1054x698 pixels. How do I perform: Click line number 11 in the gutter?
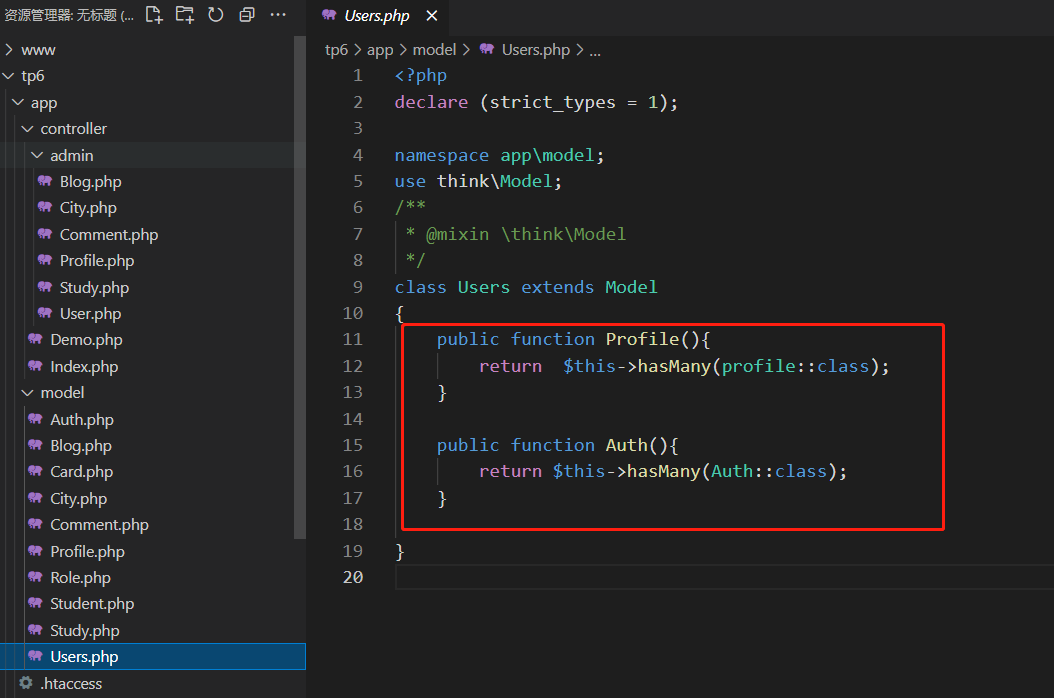click(353, 340)
